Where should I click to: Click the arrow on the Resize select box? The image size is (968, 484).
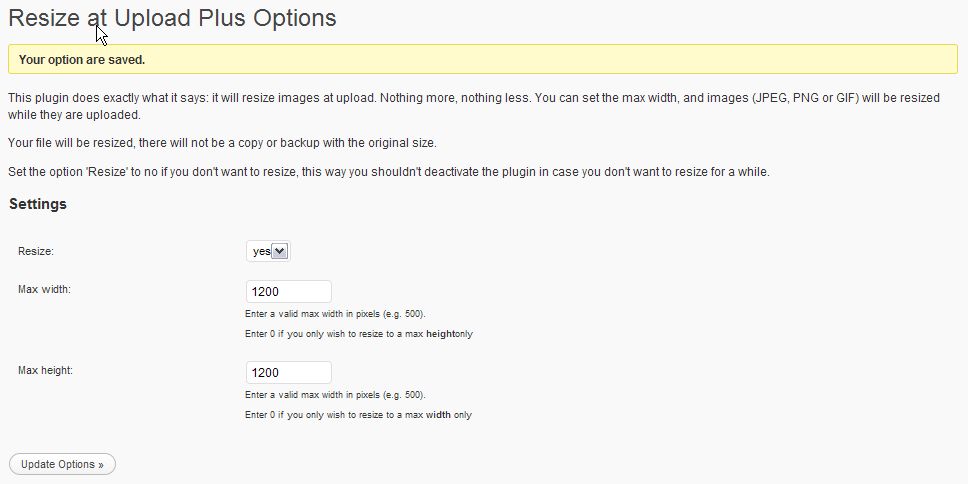(x=280, y=251)
